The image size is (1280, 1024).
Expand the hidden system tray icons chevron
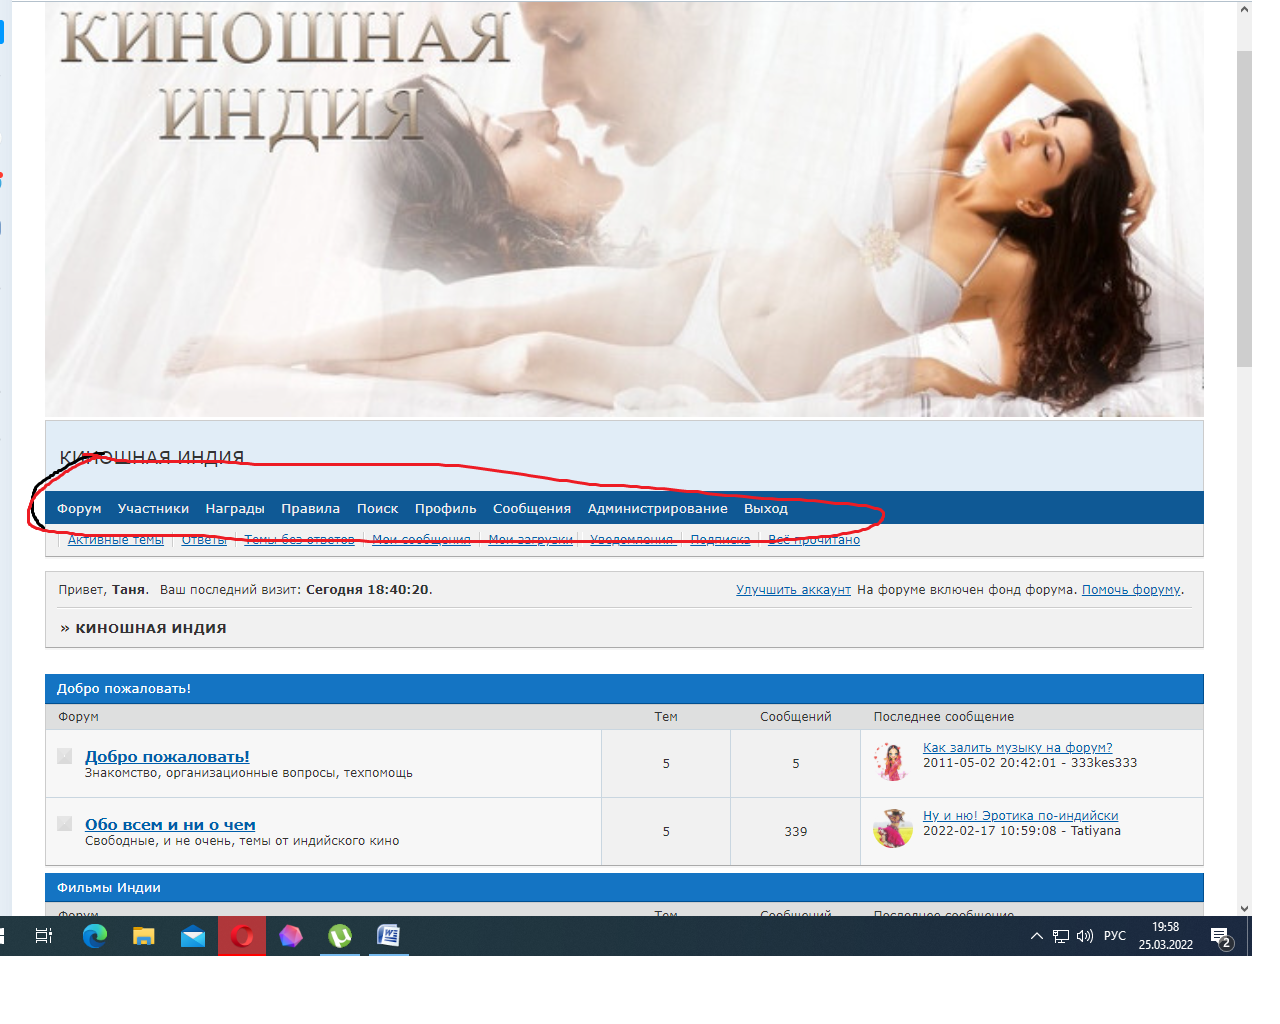pos(1036,936)
